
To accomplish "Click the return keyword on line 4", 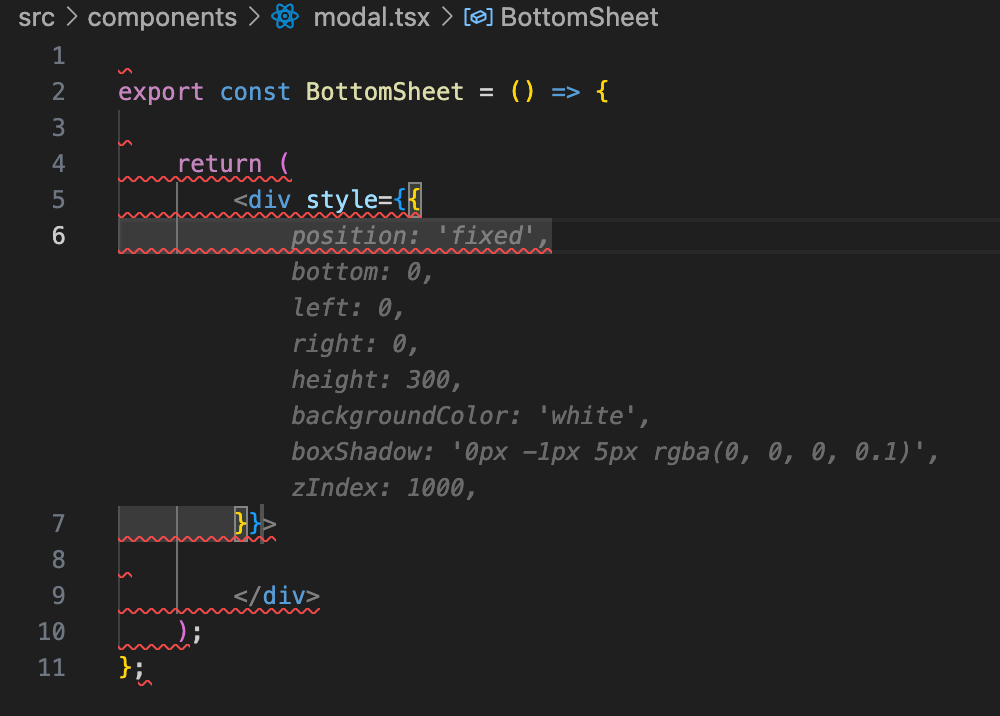I will coord(219,164).
